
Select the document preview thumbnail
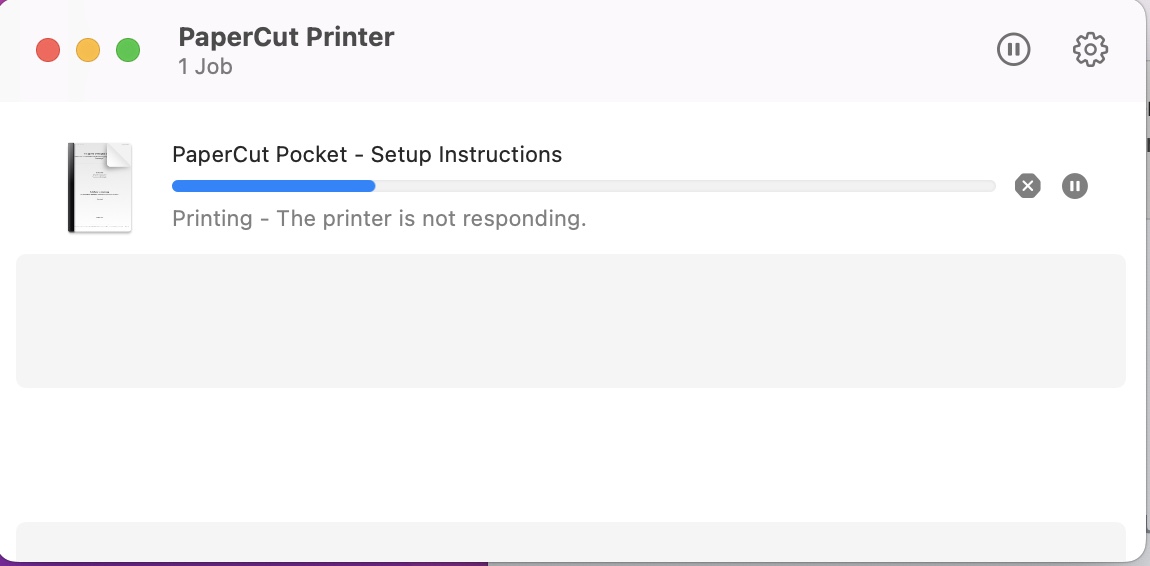tap(100, 188)
